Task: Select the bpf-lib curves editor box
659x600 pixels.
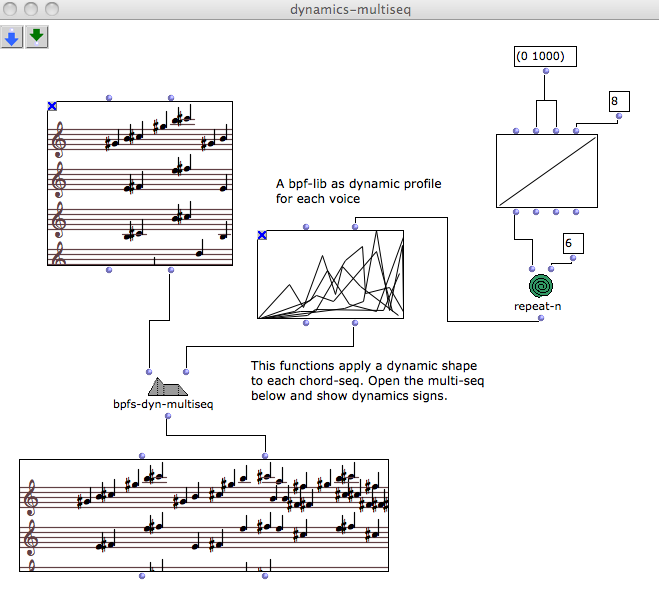Action: [x=330, y=275]
